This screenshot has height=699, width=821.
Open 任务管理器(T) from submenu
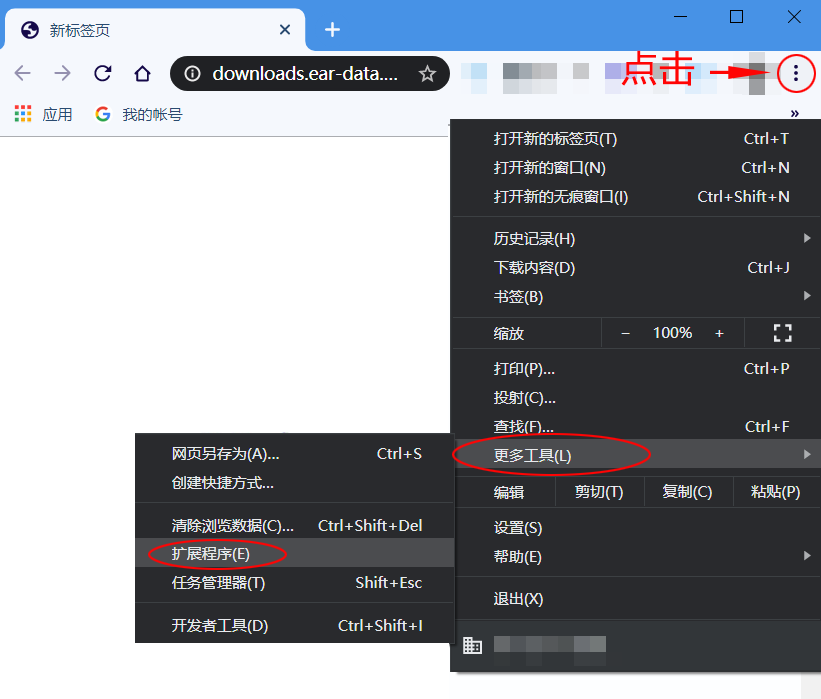(294, 582)
